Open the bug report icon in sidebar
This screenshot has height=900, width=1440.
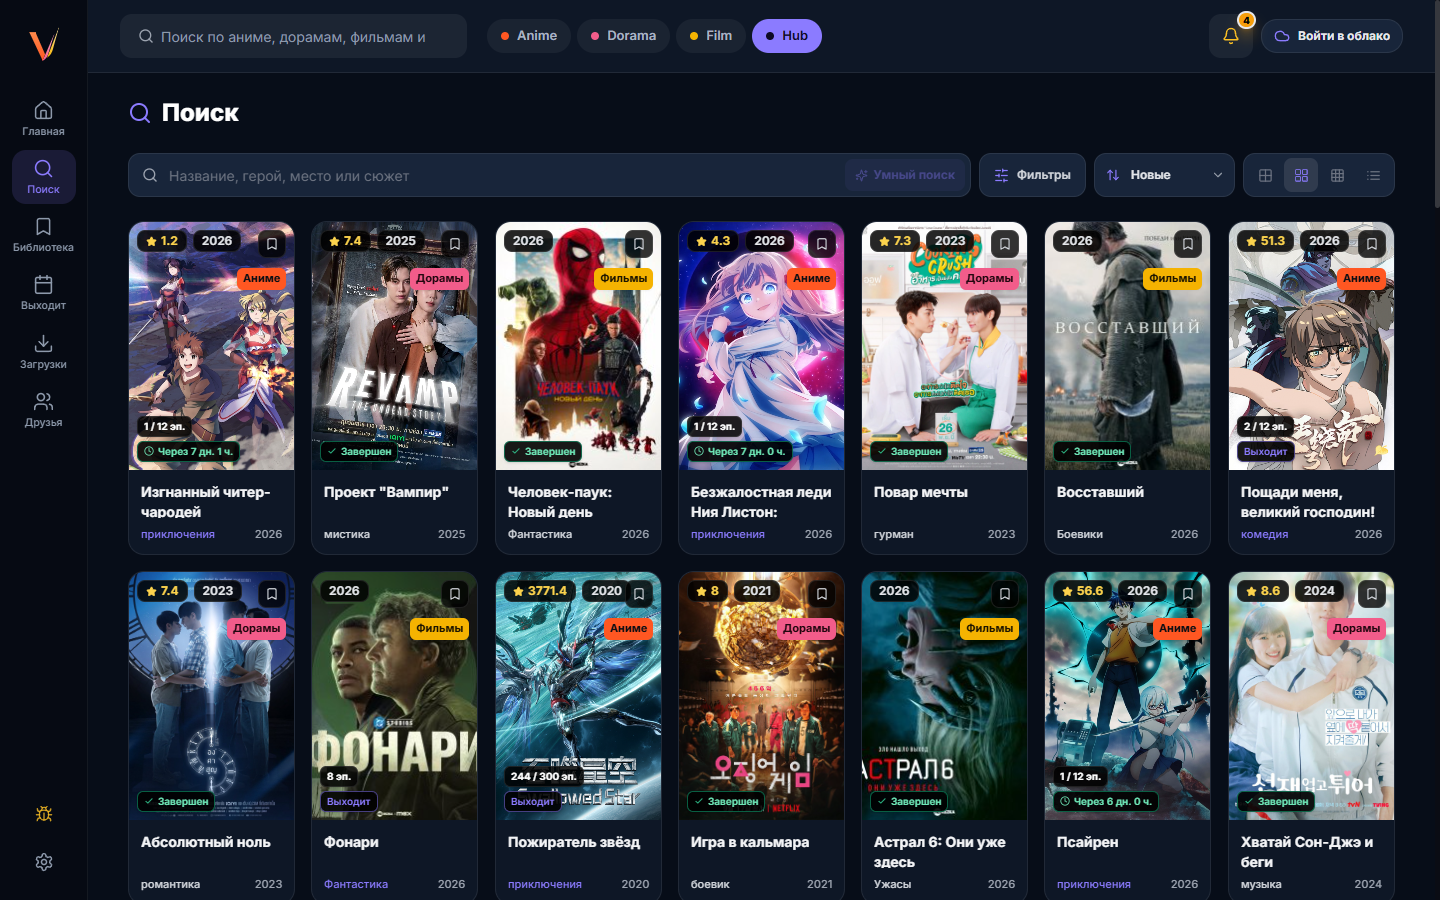point(43,814)
